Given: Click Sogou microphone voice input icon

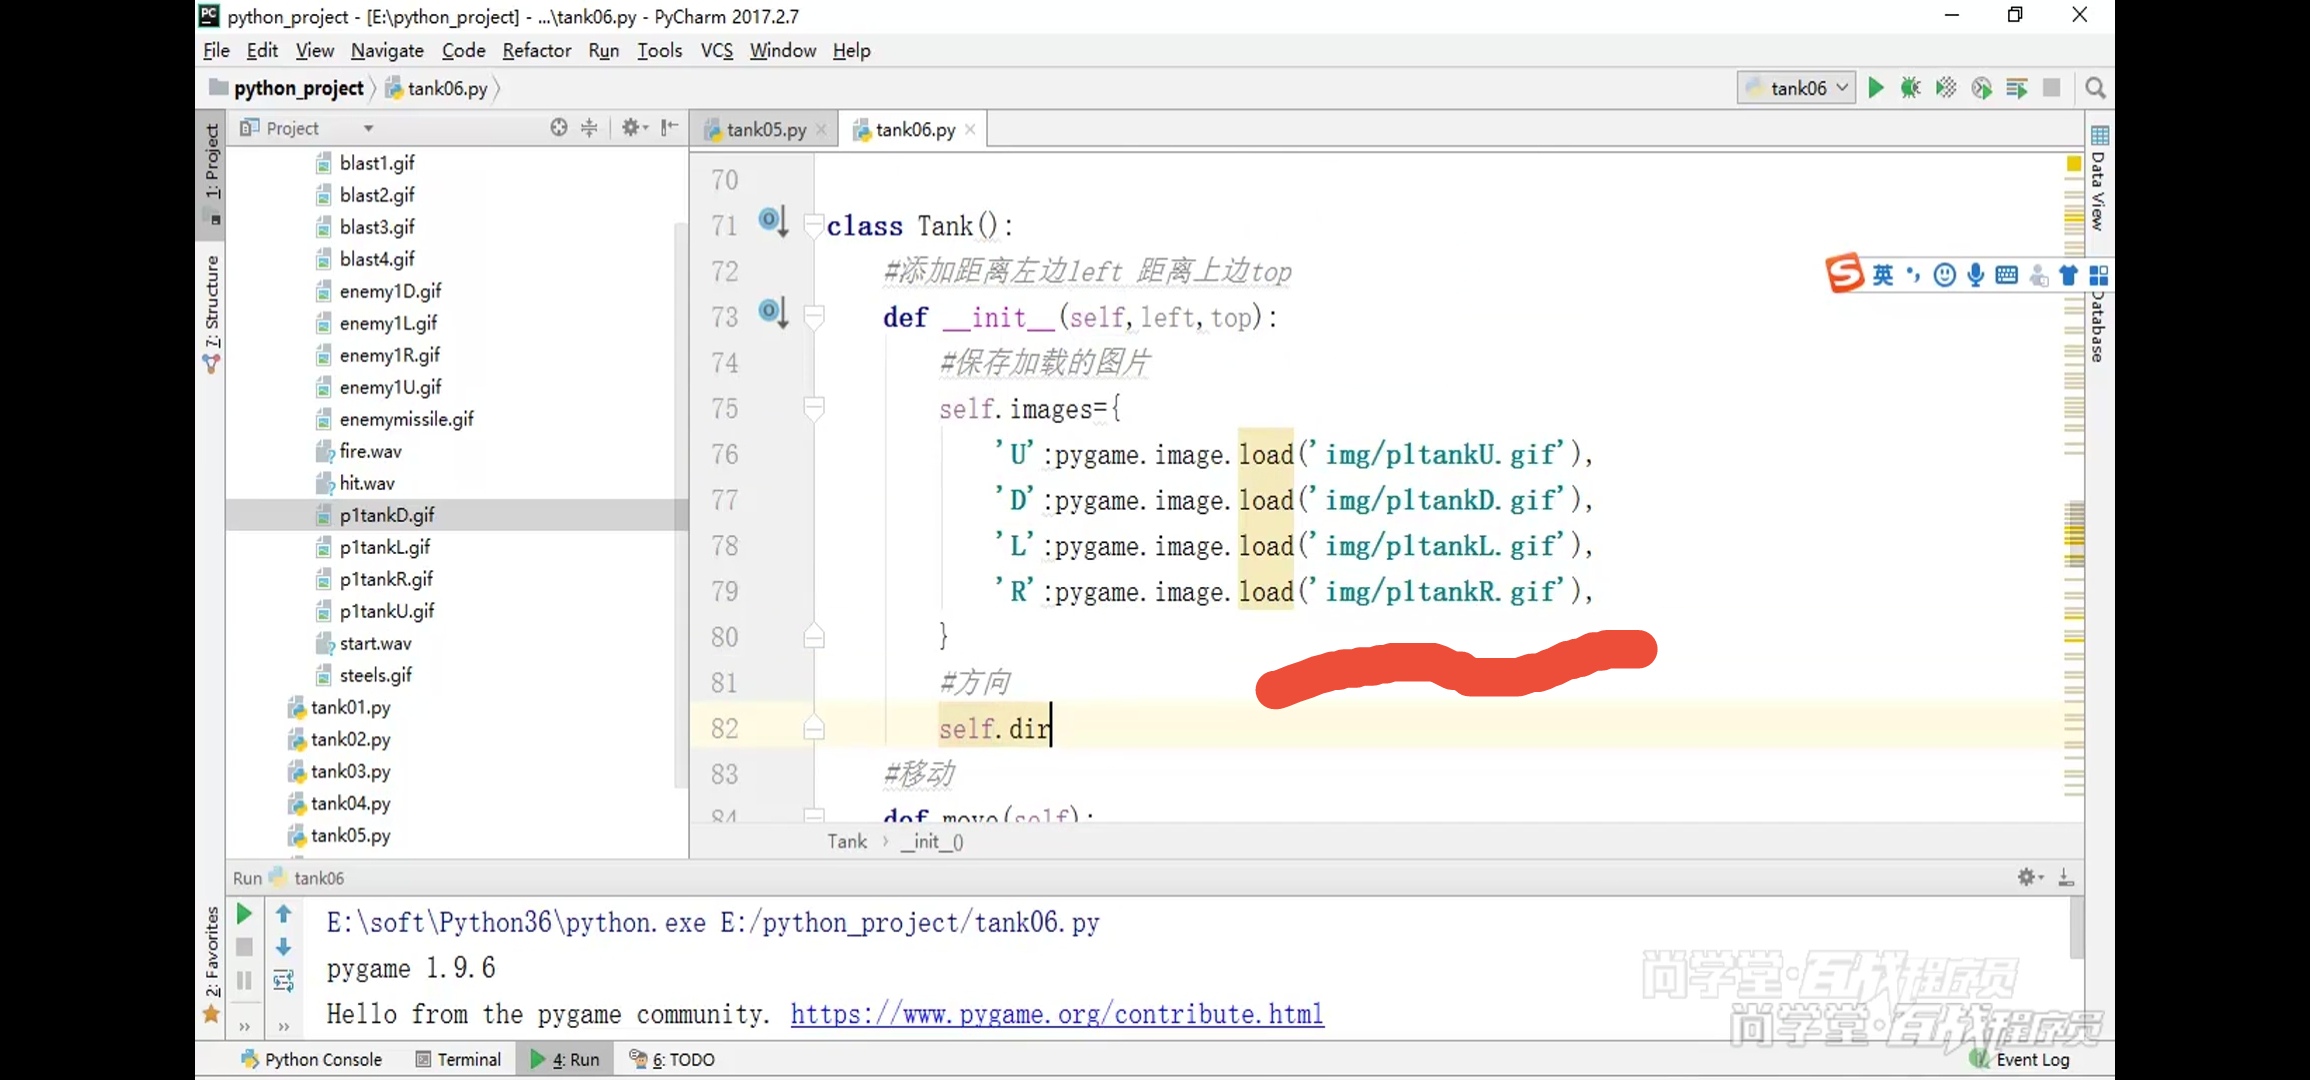Looking at the screenshot, I should point(1976,275).
